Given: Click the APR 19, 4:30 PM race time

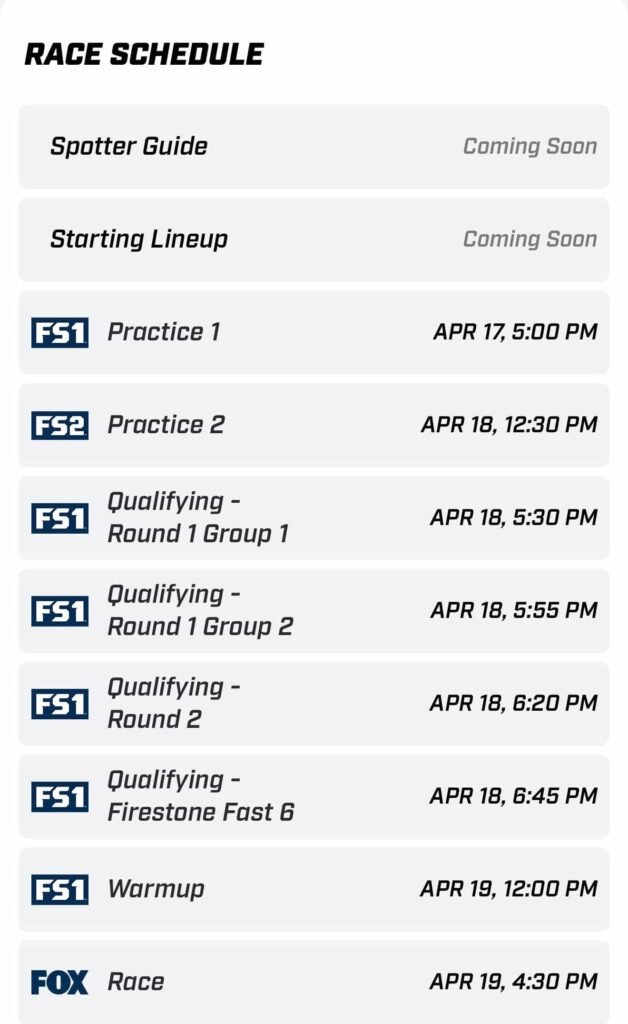Looking at the screenshot, I should tap(513, 982).
